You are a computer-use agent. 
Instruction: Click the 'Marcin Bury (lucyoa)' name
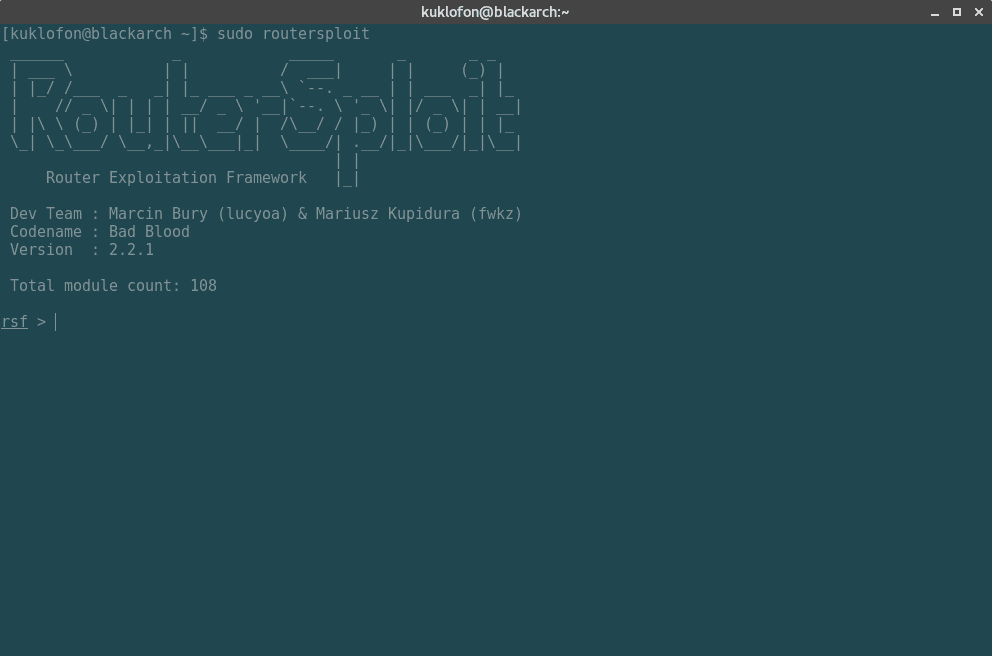tap(198, 214)
